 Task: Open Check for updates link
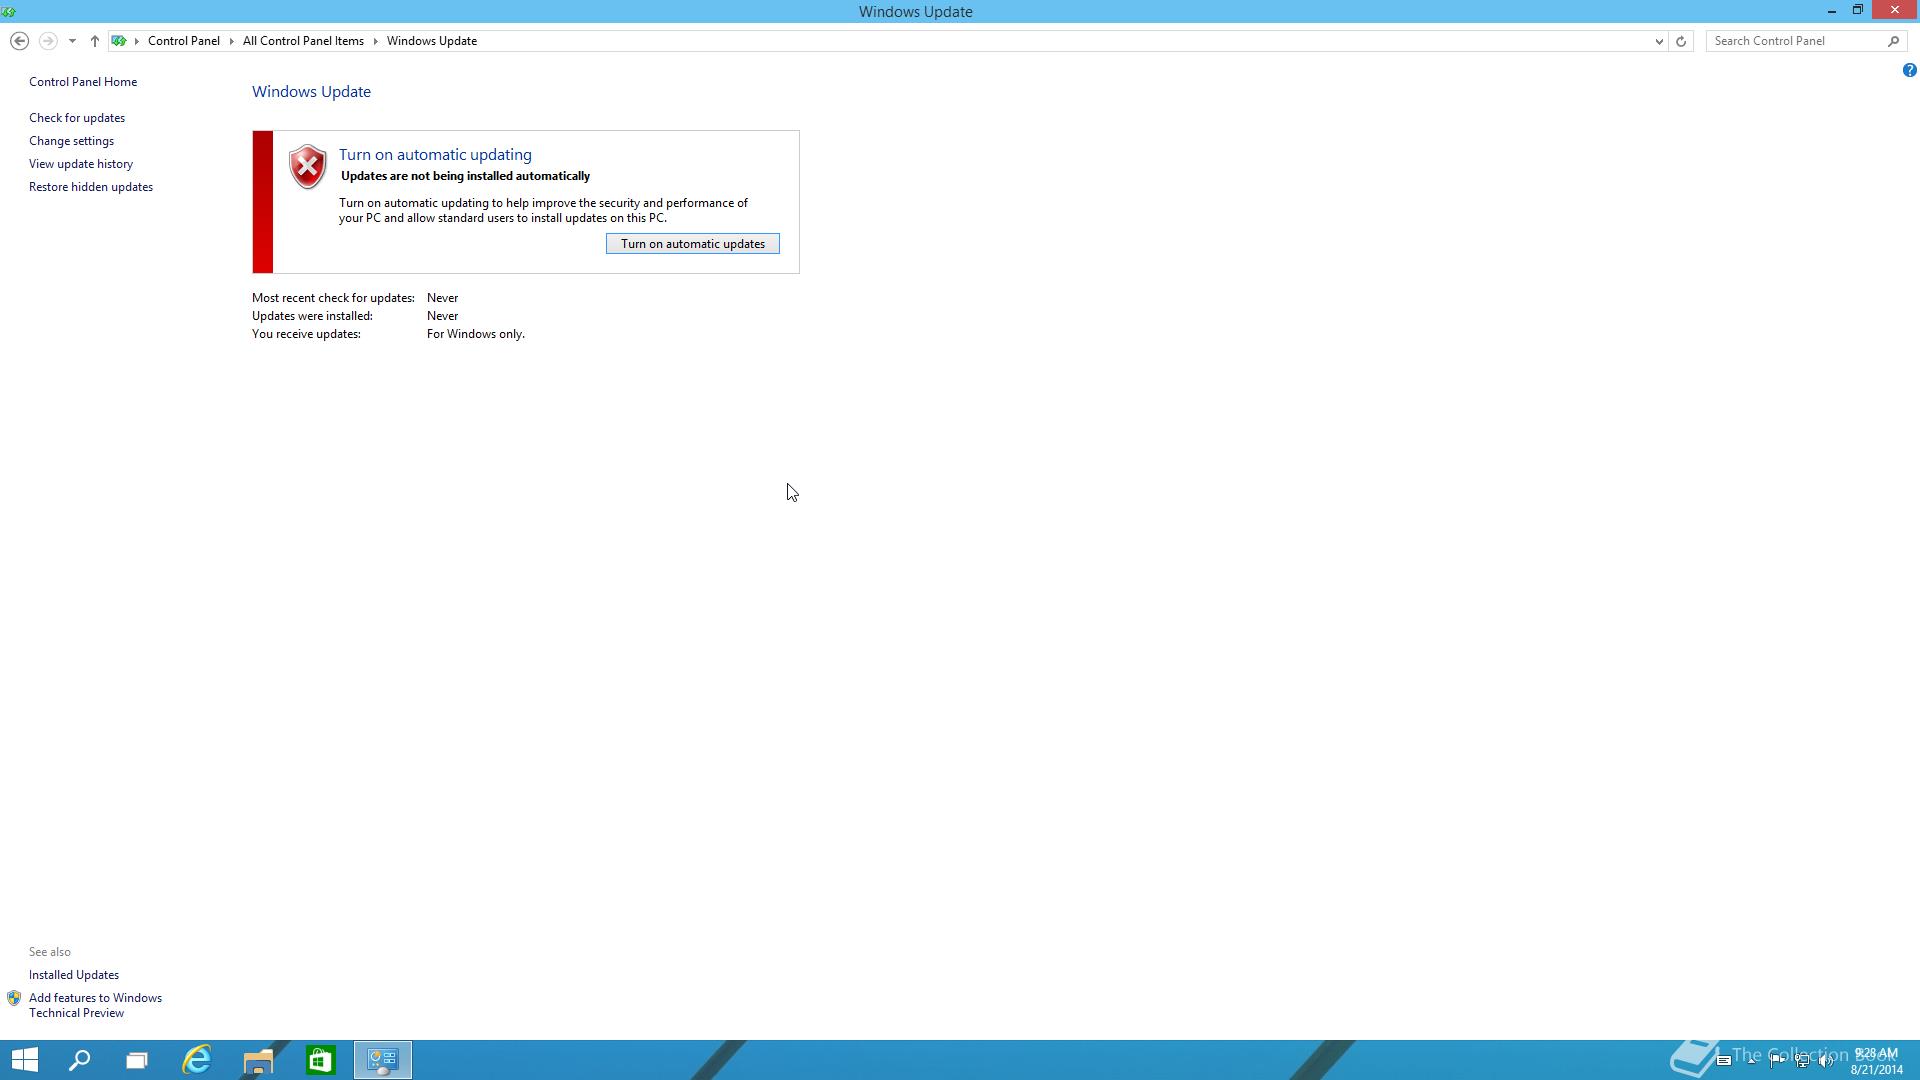click(x=77, y=118)
